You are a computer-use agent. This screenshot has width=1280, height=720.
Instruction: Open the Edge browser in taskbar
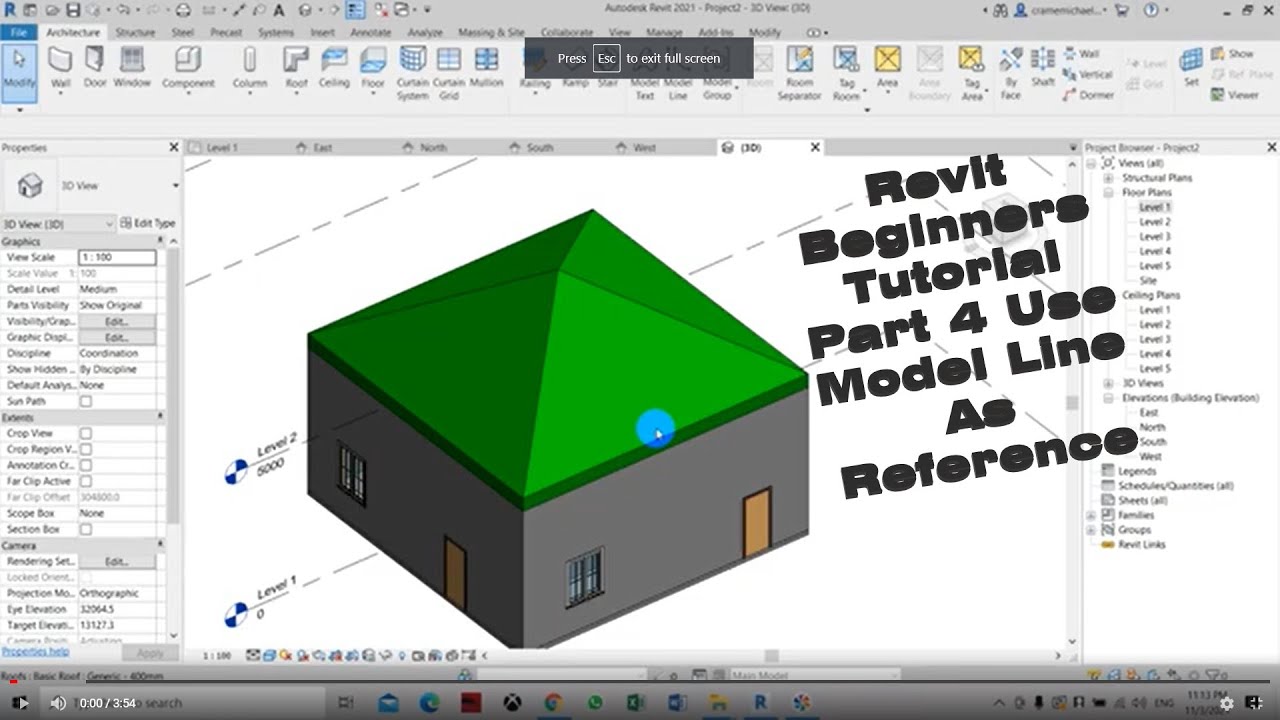tap(429, 703)
